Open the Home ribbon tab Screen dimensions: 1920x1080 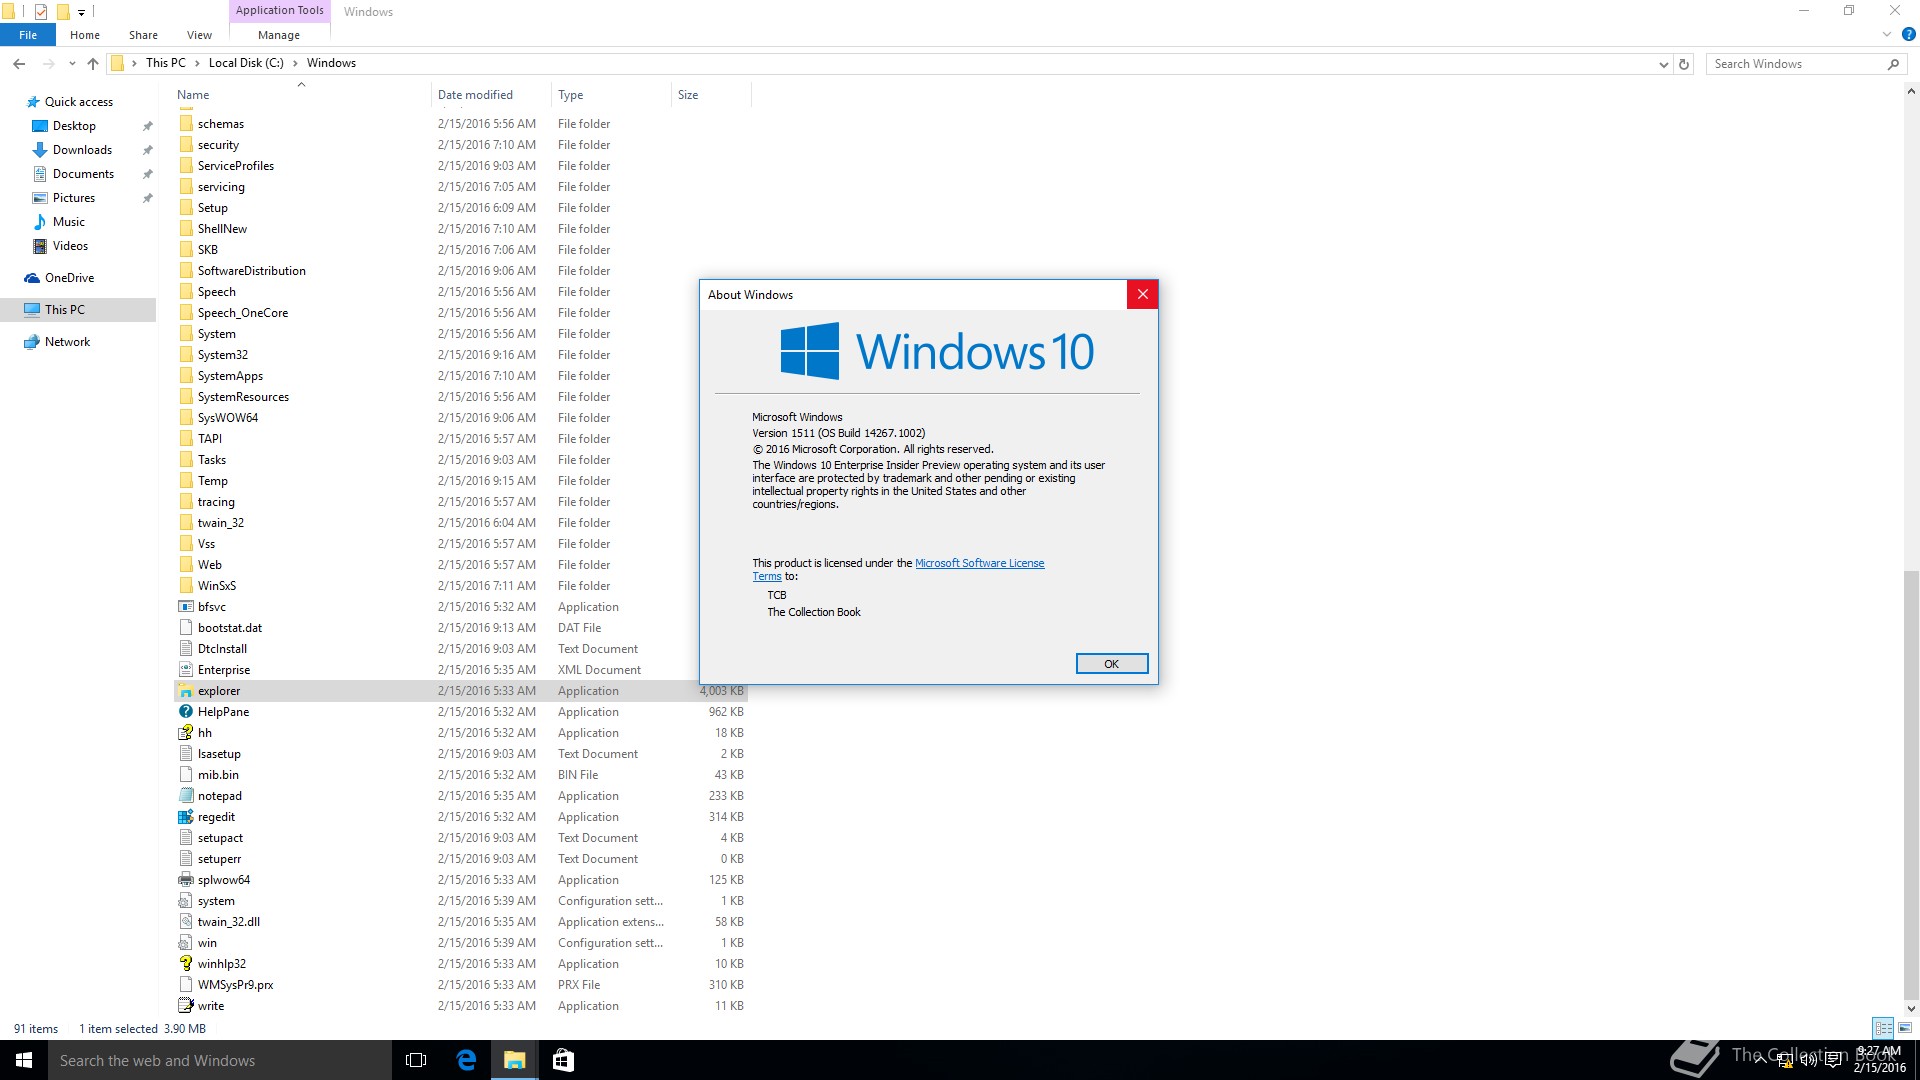85,35
